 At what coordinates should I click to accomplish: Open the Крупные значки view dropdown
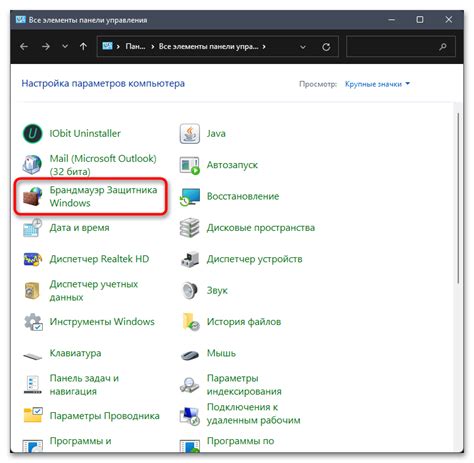(377, 84)
